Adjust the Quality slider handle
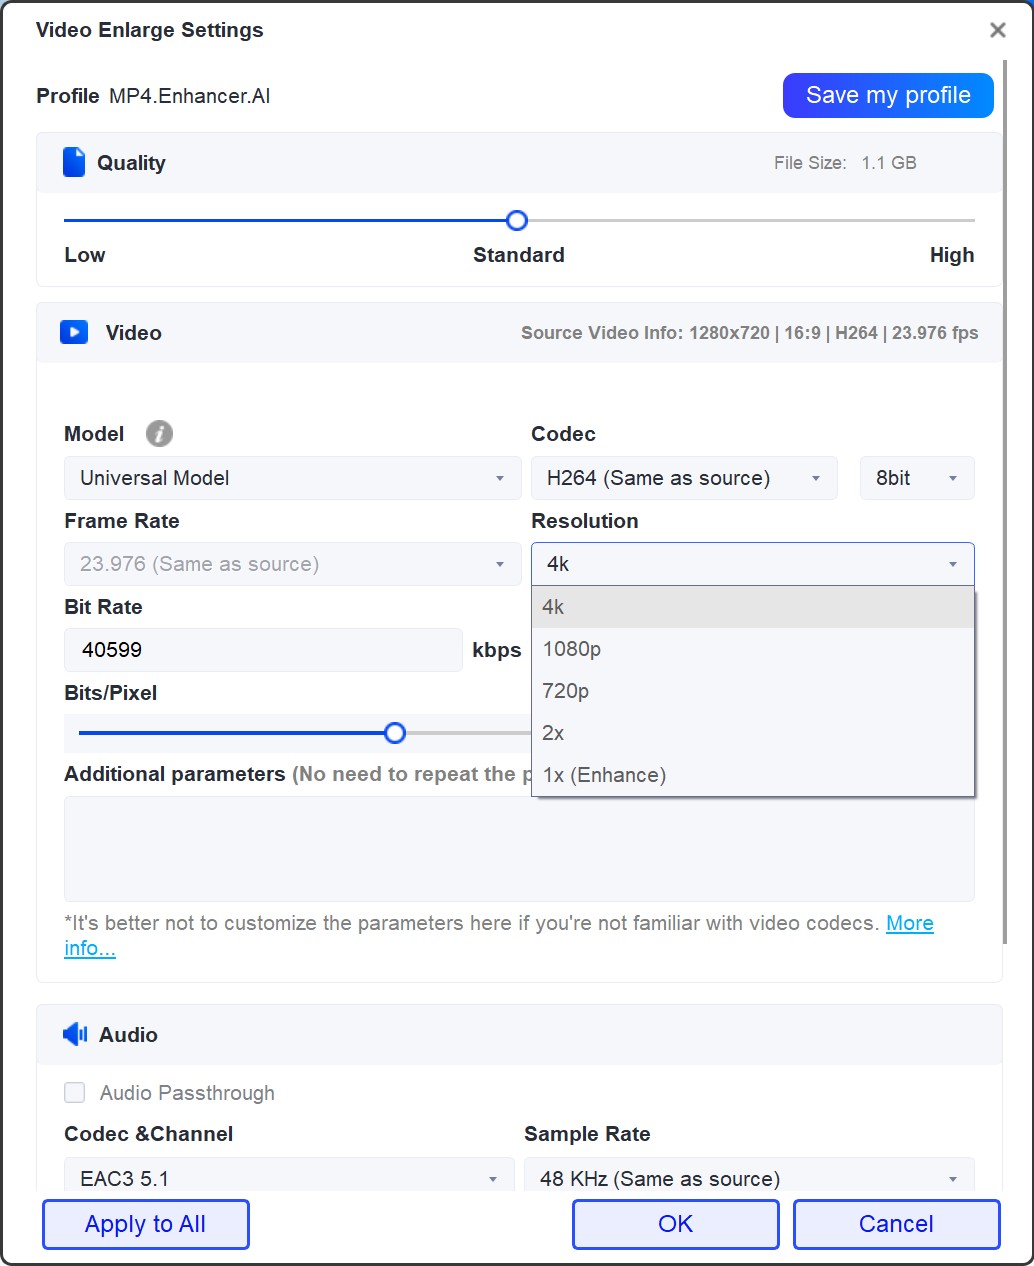Viewport: 1034px width, 1266px height. pyautogui.click(x=516, y=220)
